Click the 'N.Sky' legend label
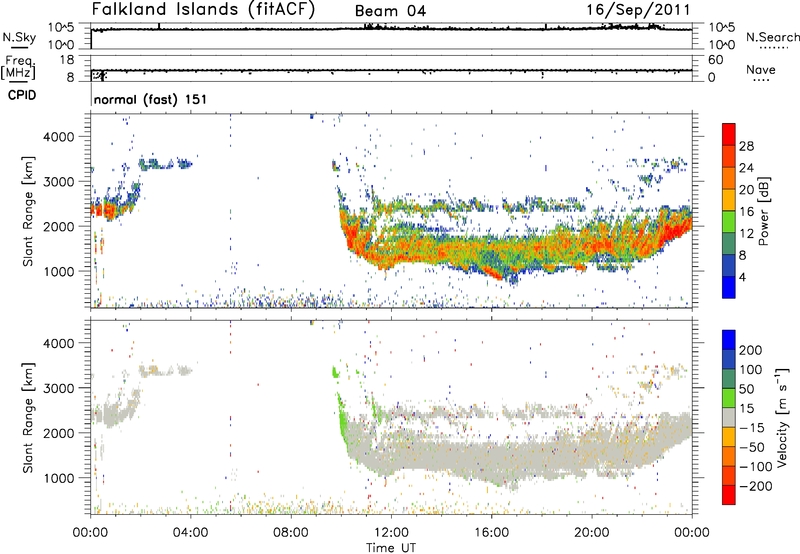 pyautogui.click(x=19, y=37)
